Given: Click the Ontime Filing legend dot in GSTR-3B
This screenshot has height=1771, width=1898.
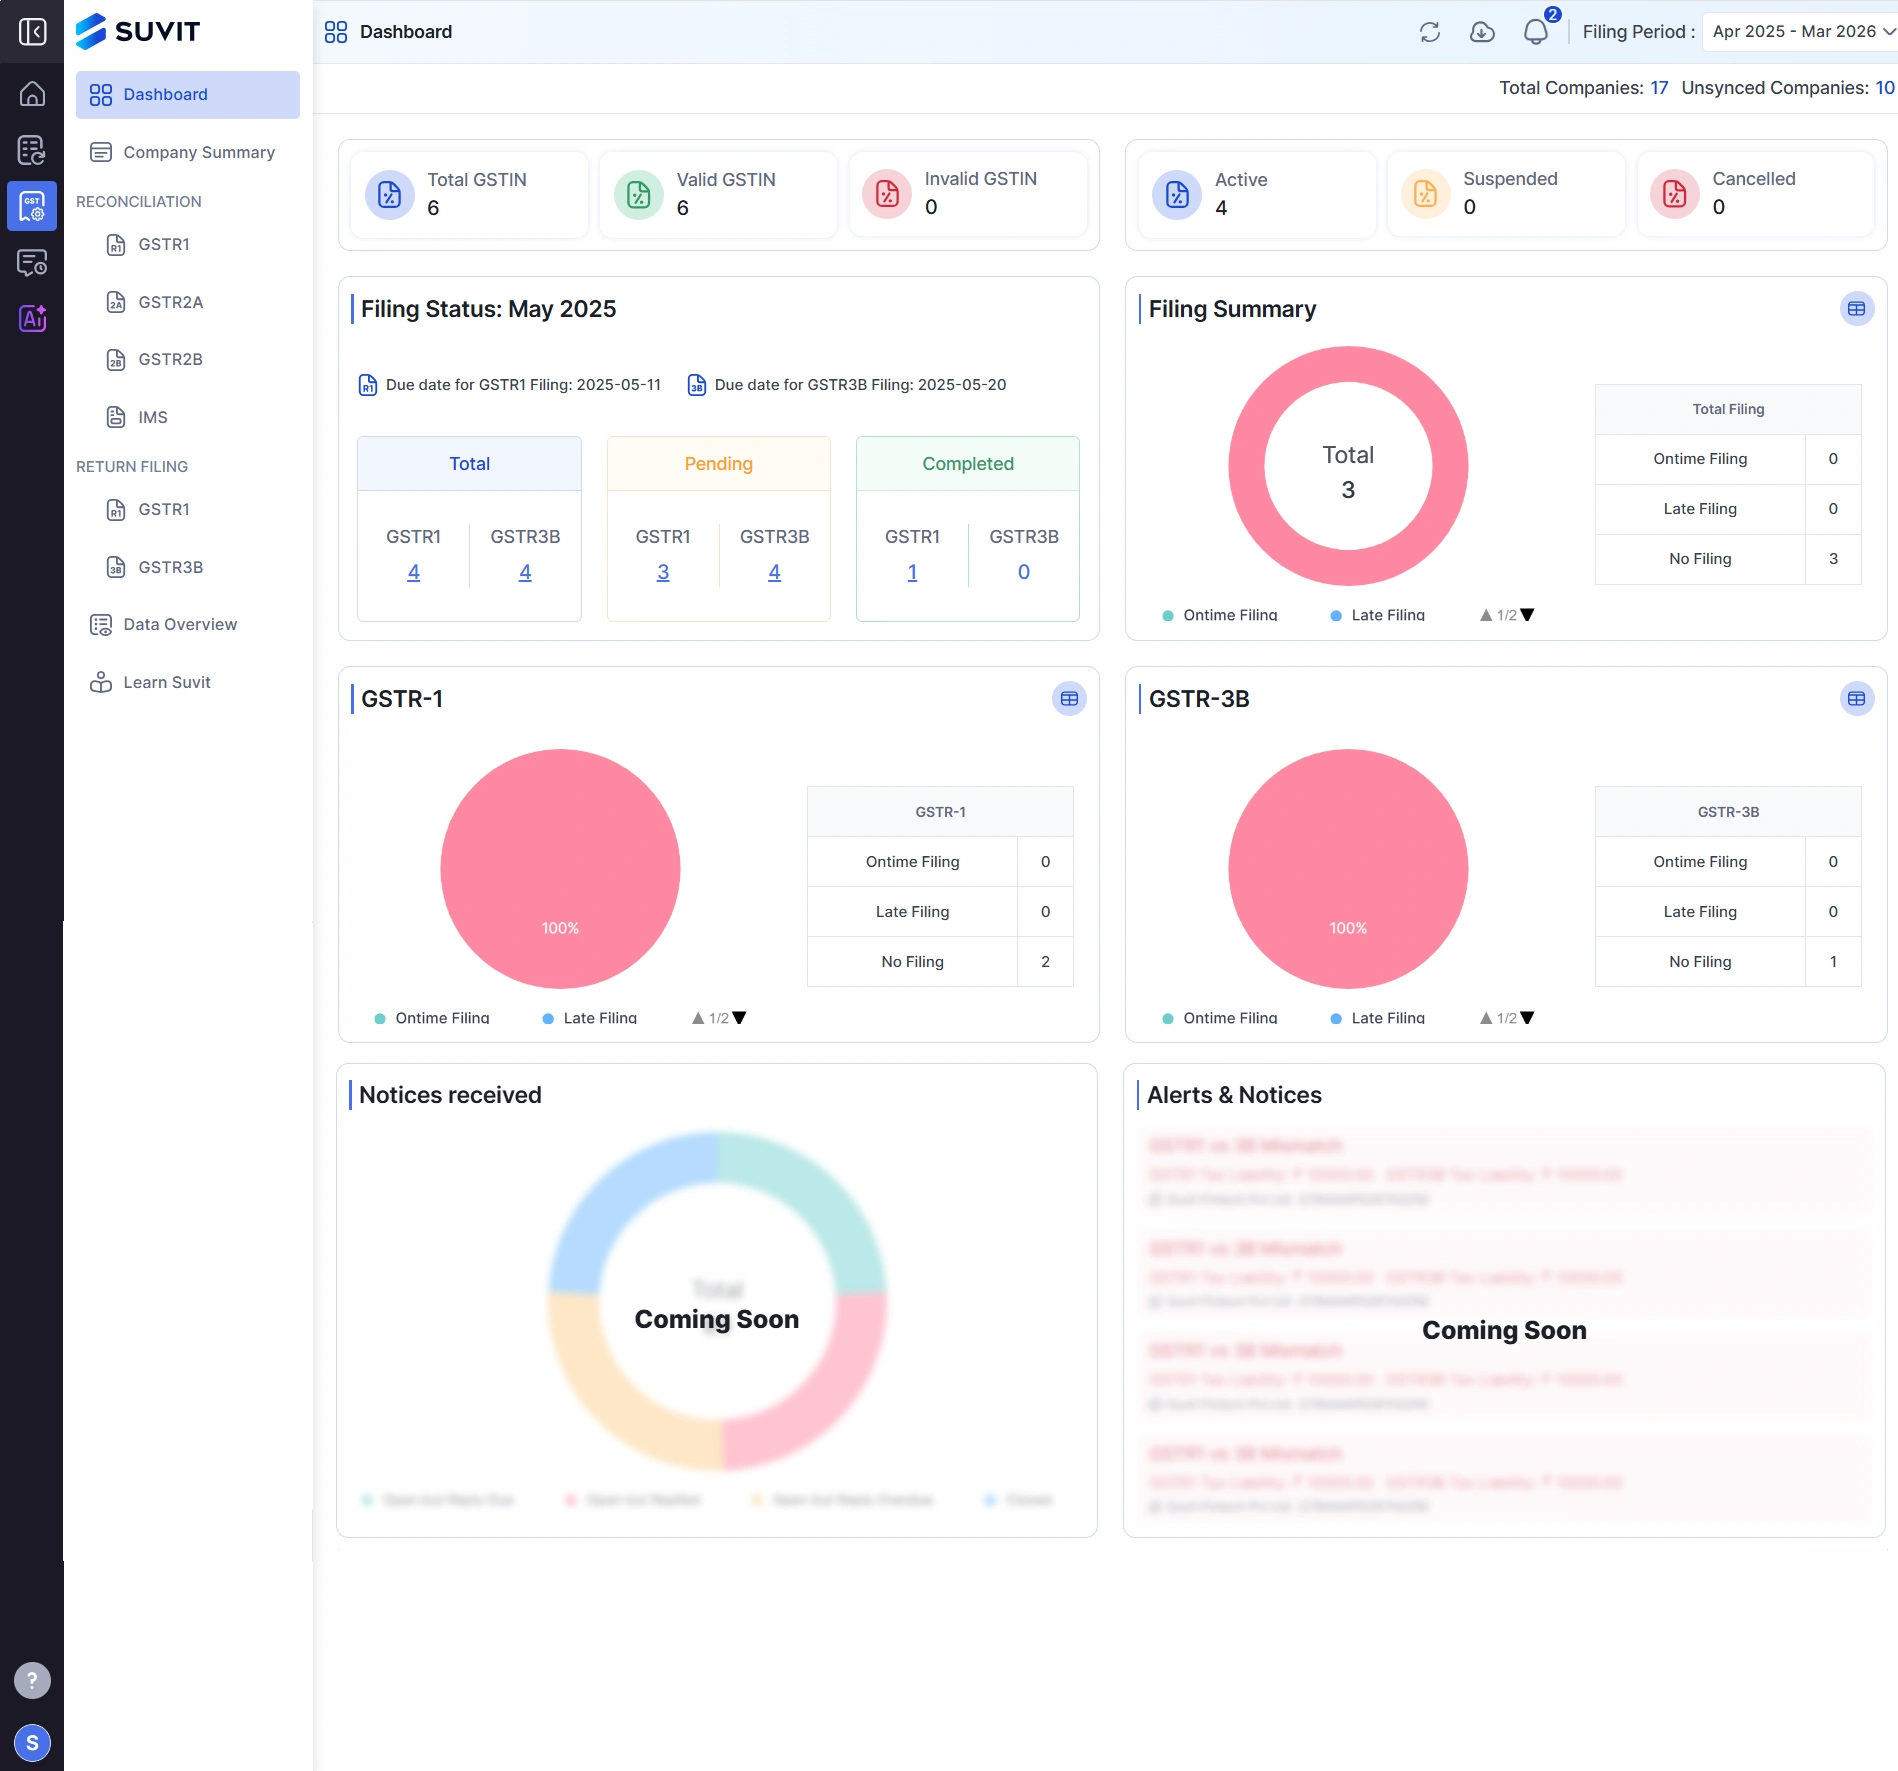Looking at the screenshot, I should [1167, 1018].
